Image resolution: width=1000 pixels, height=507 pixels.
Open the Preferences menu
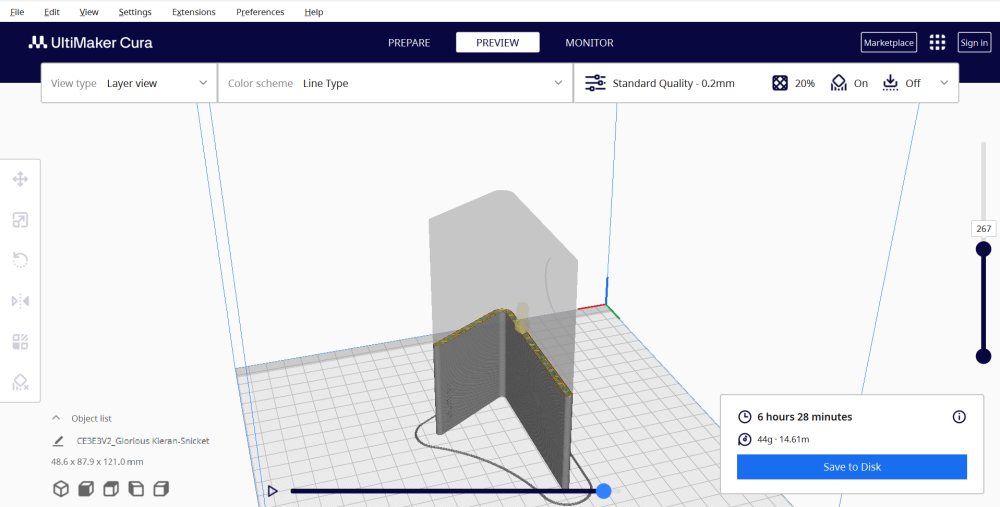[260, 11]
